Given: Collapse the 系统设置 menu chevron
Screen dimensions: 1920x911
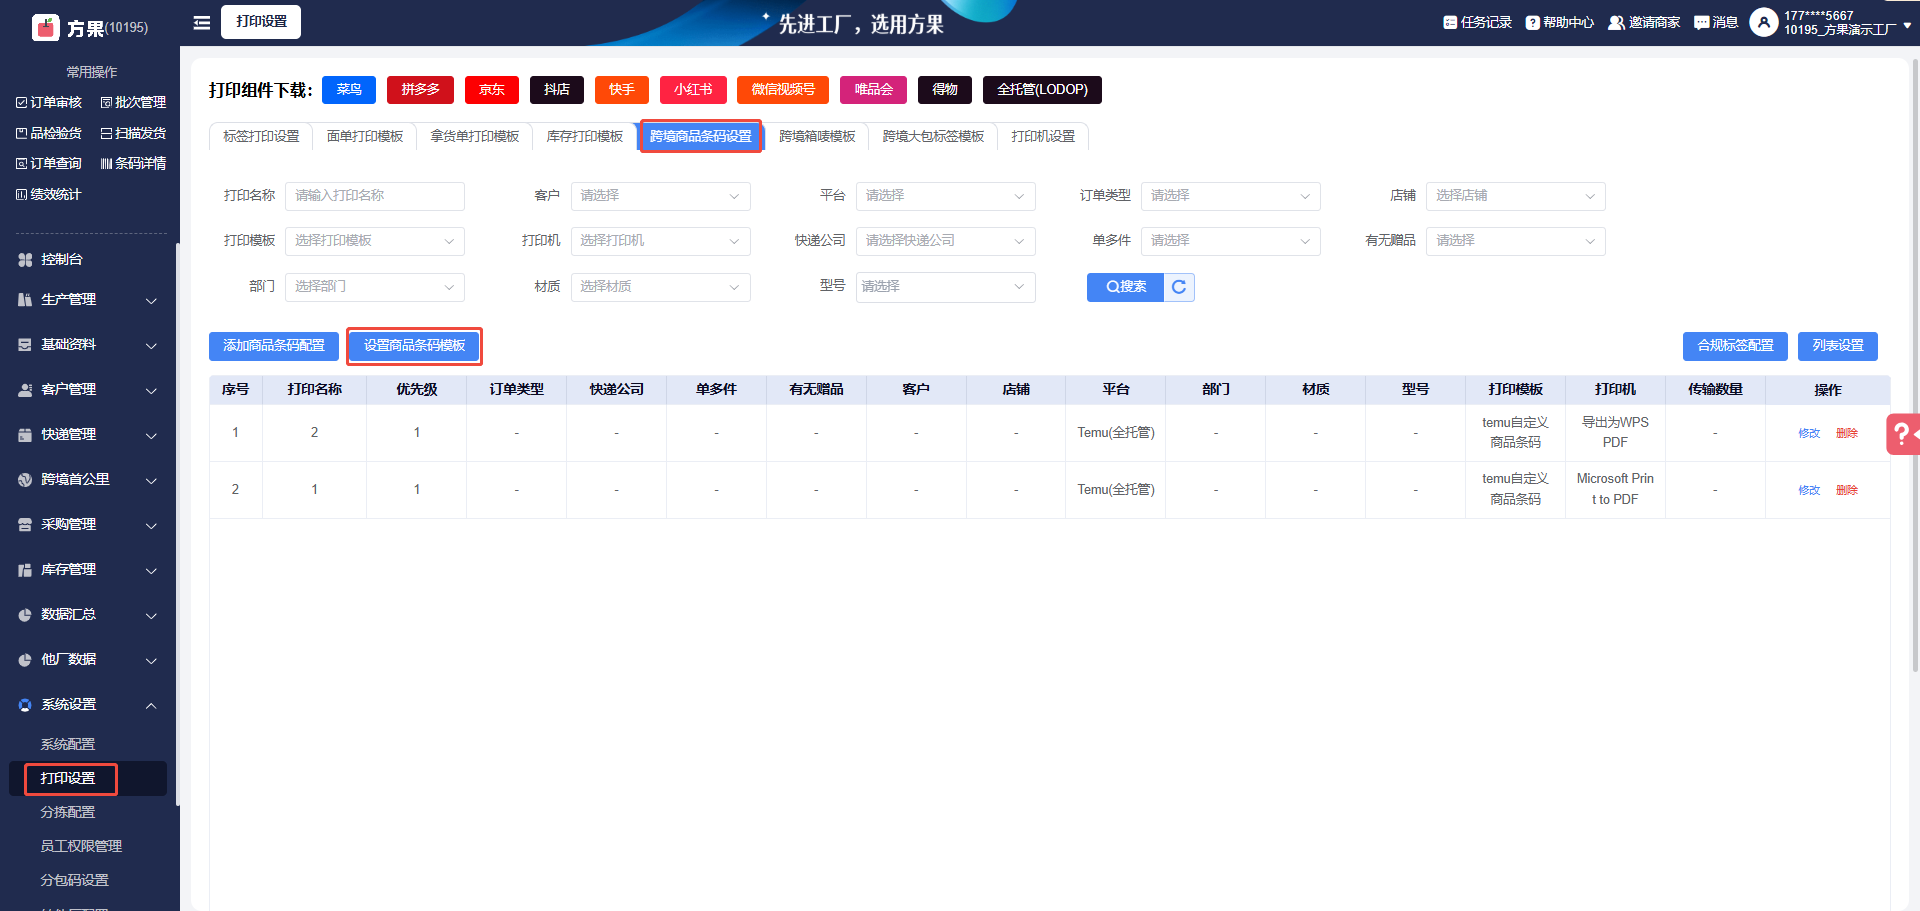Looking at the screenshot, I should [151, 705].
